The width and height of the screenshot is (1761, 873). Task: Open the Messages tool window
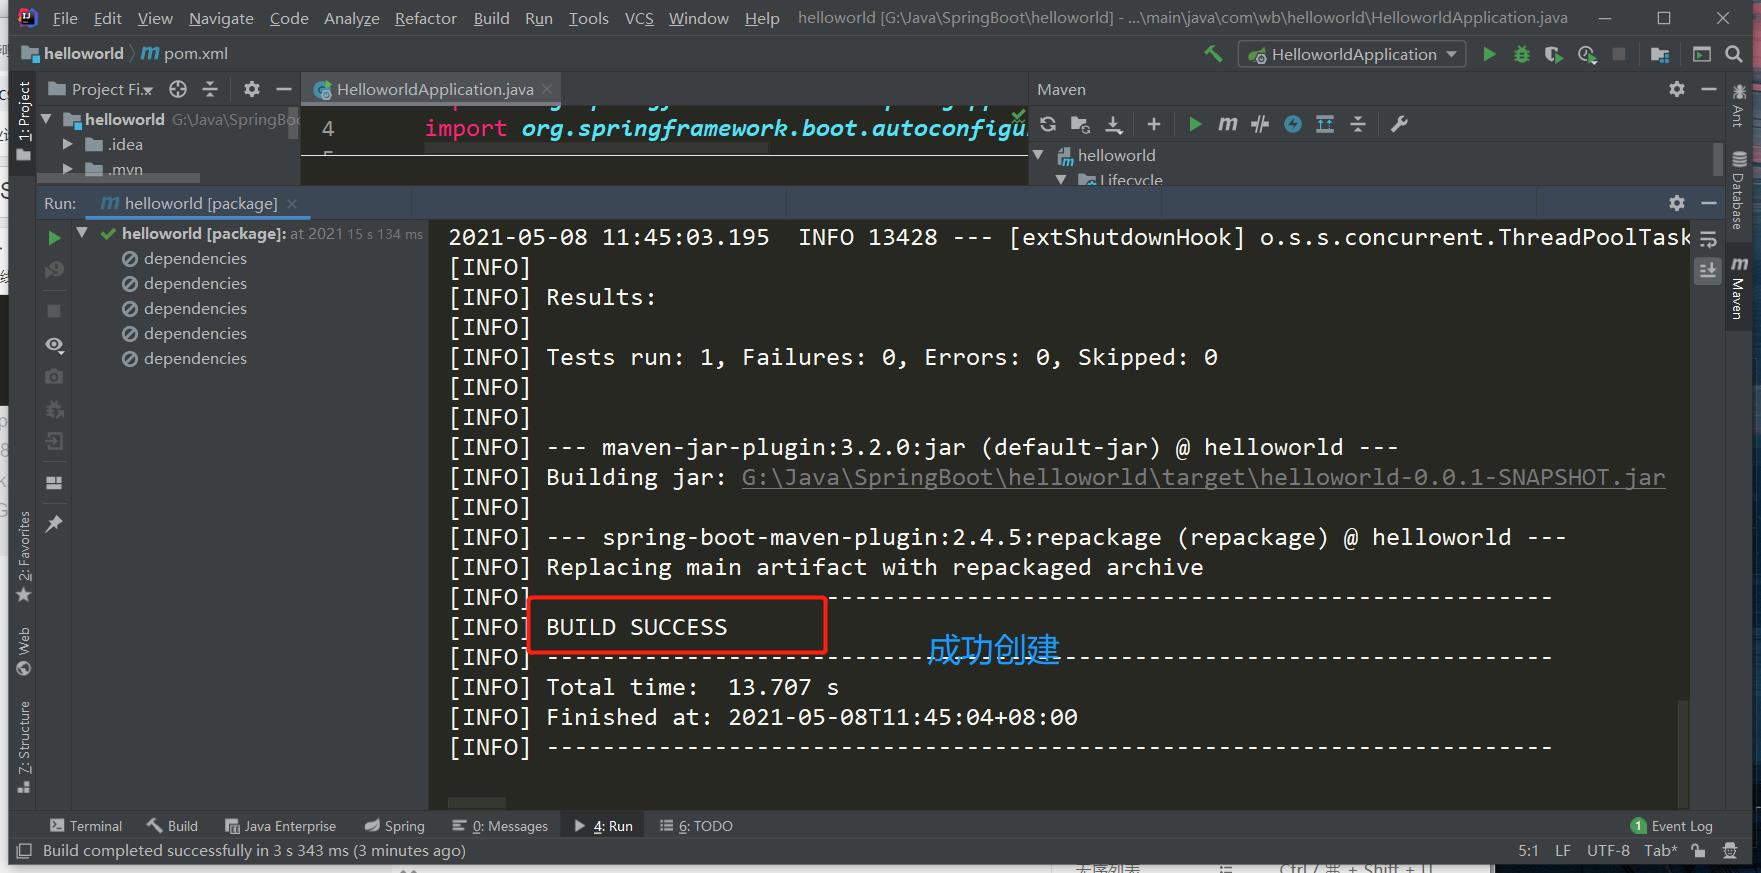point(500,826)
